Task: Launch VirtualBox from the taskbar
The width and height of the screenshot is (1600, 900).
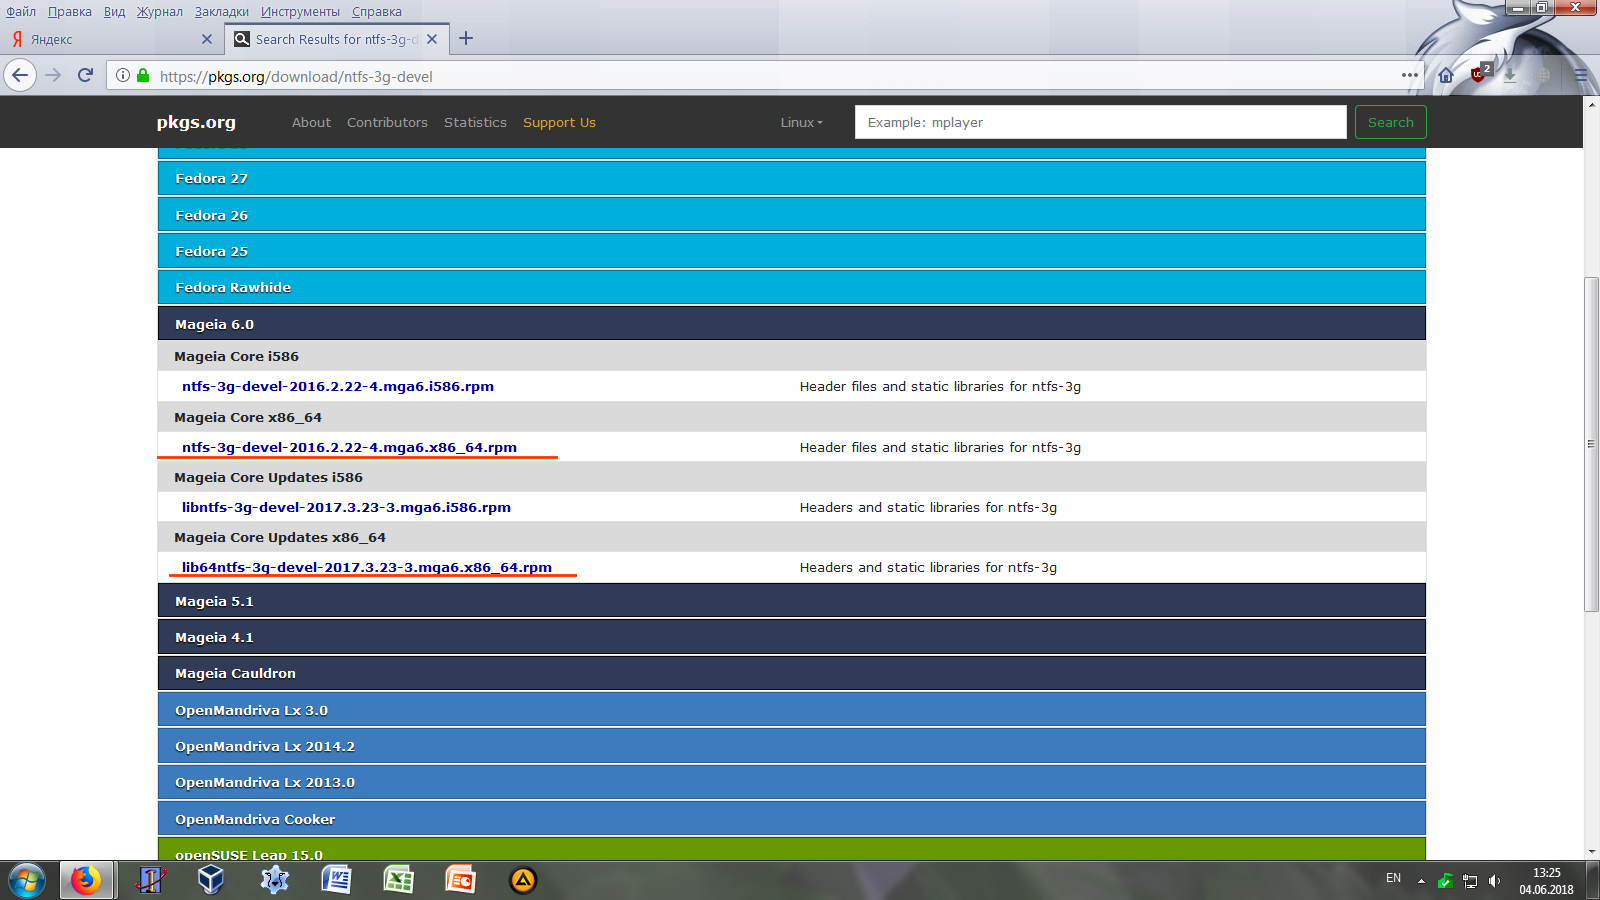Action: tap(211, 880)
